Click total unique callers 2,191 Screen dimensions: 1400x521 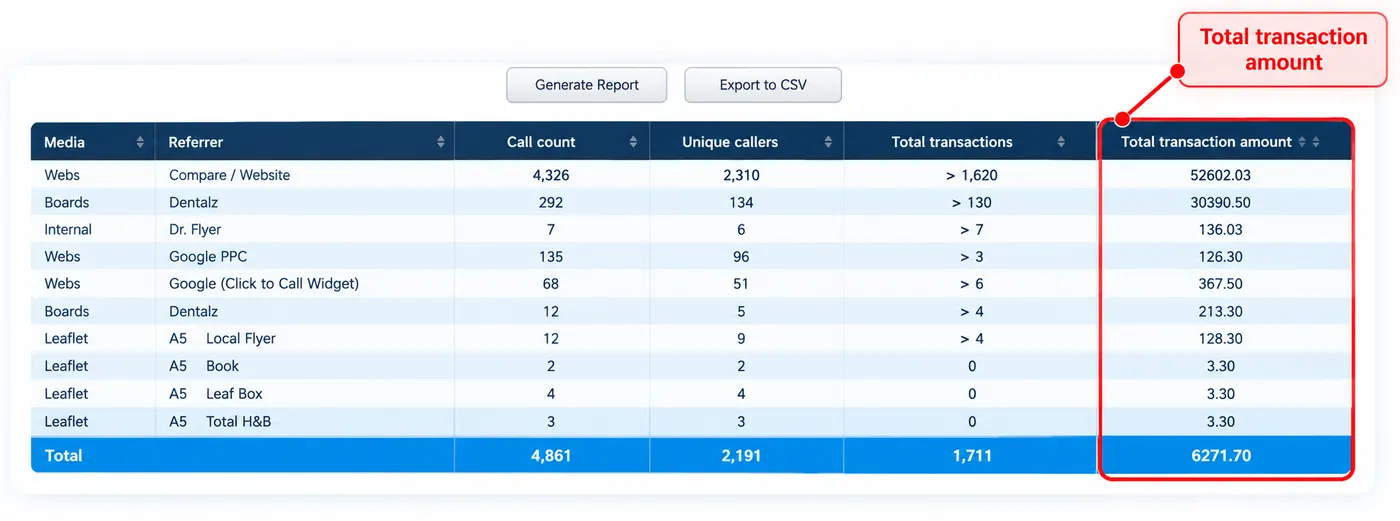(741, 455)
